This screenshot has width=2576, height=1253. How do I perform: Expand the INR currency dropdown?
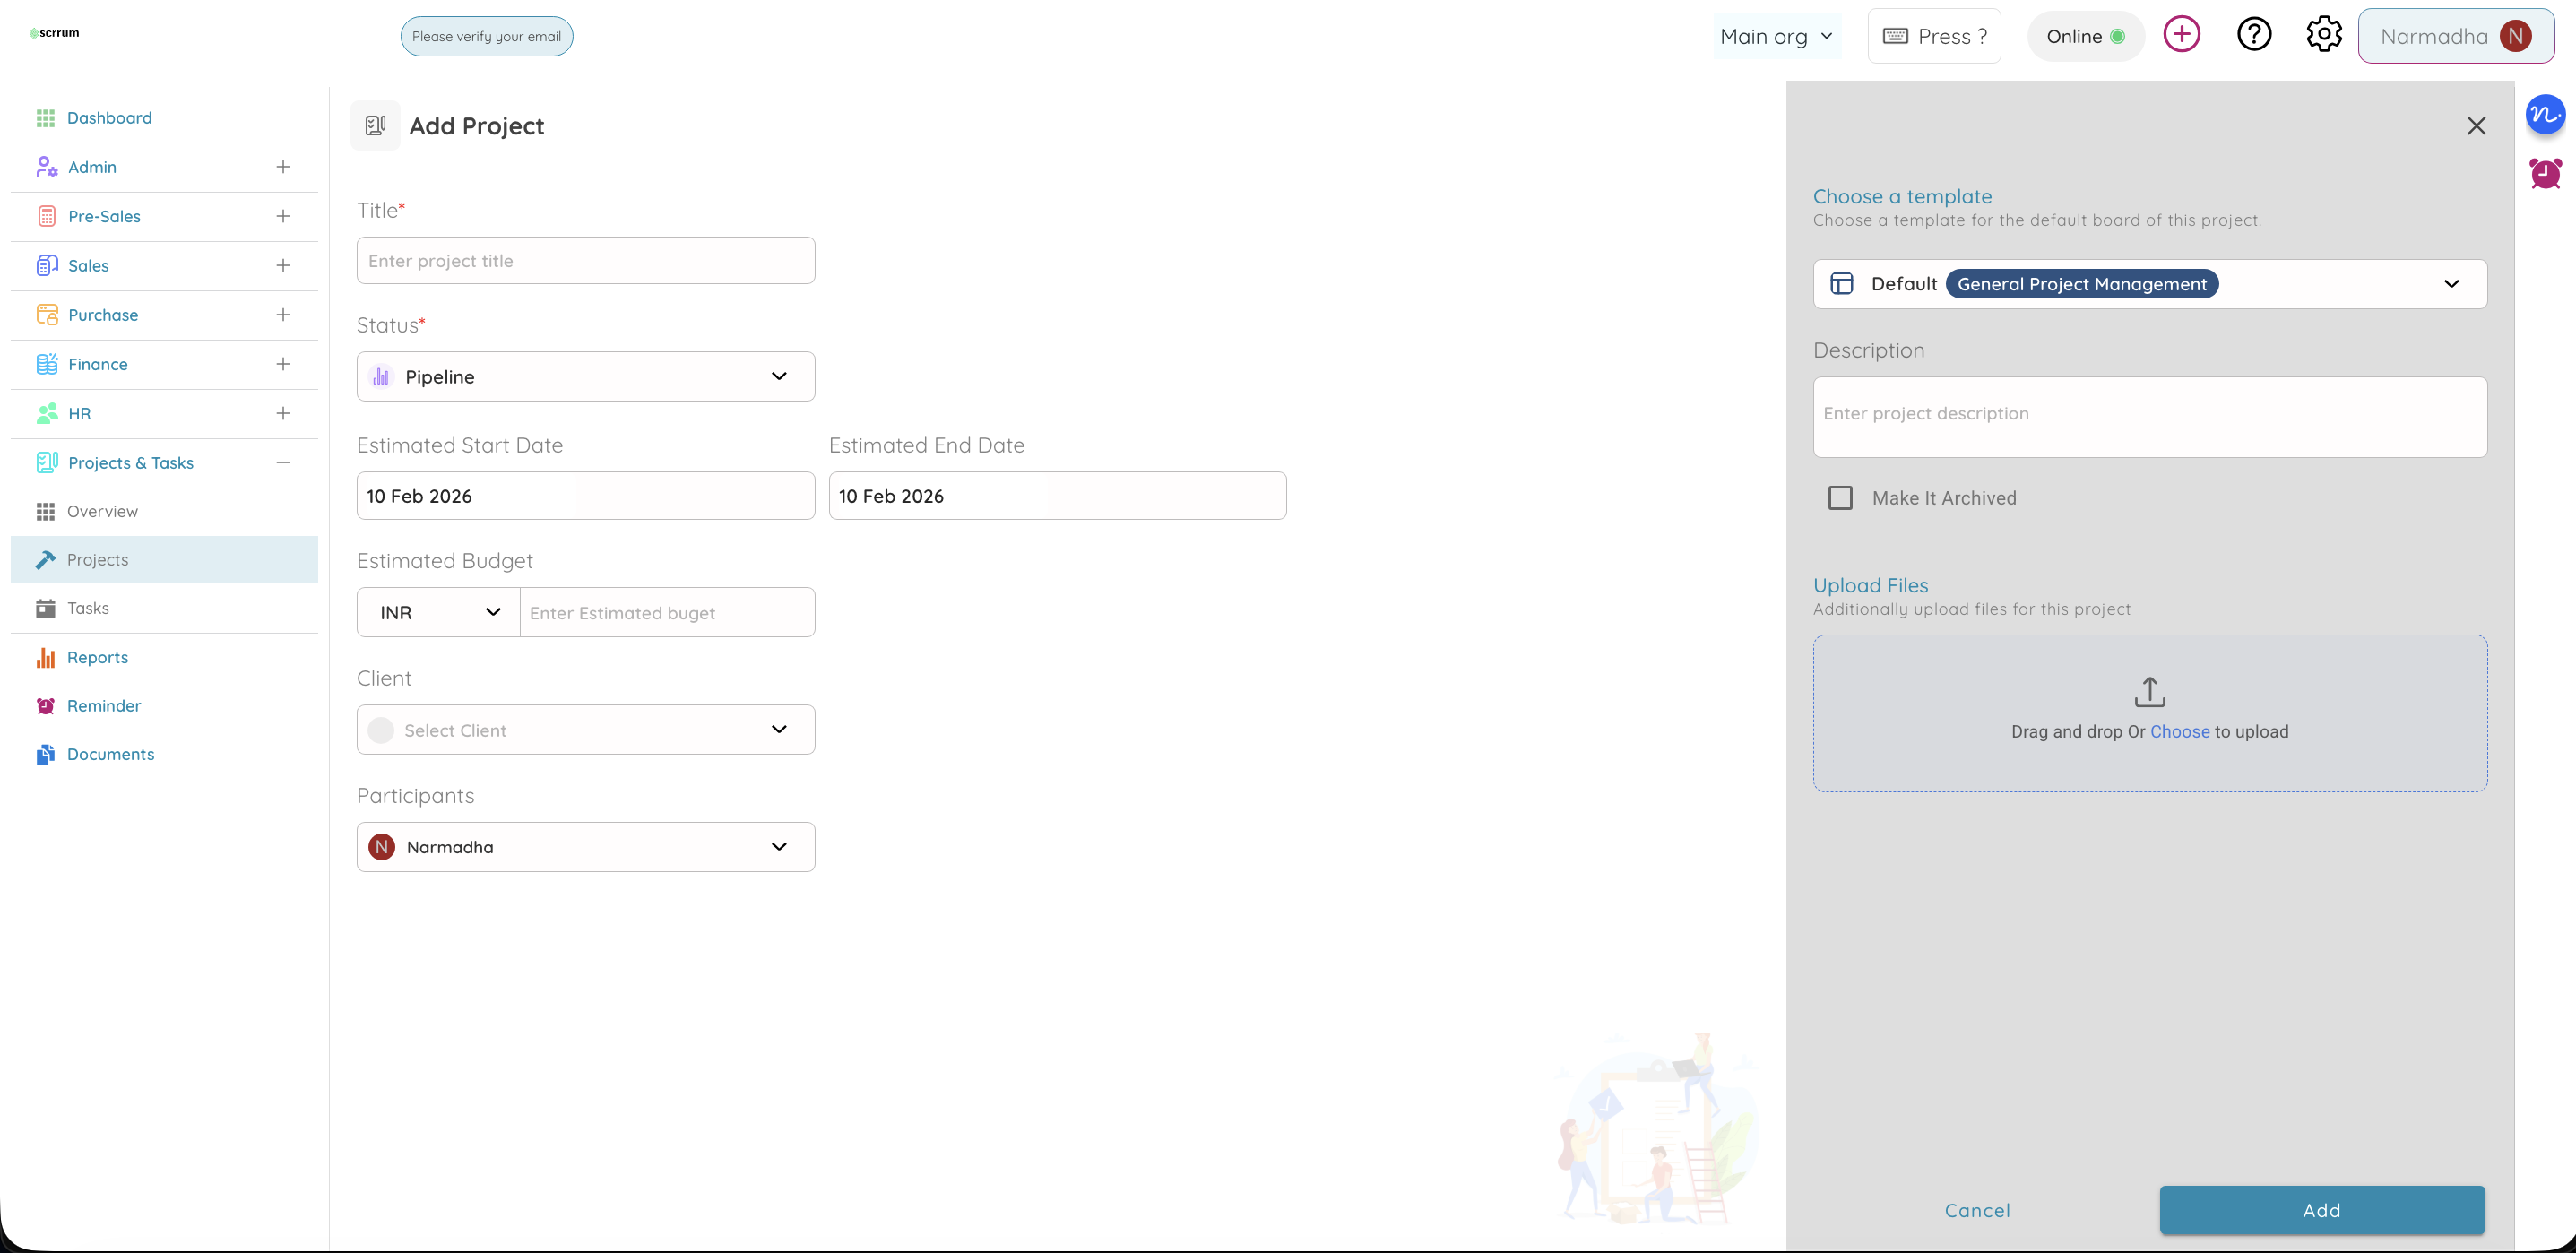(436, 611)
